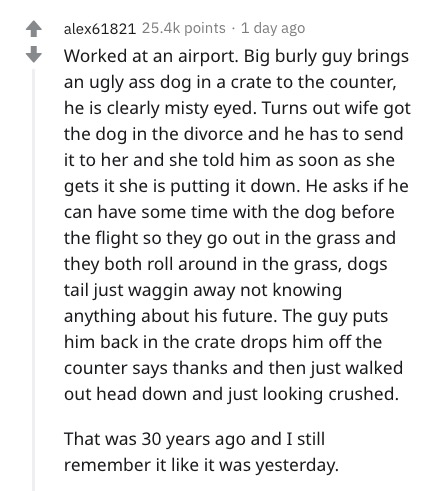The image size is (443, 491).
Task: Open the '1 day ago' timestamp permalink
Action: [x=273, y=28]
